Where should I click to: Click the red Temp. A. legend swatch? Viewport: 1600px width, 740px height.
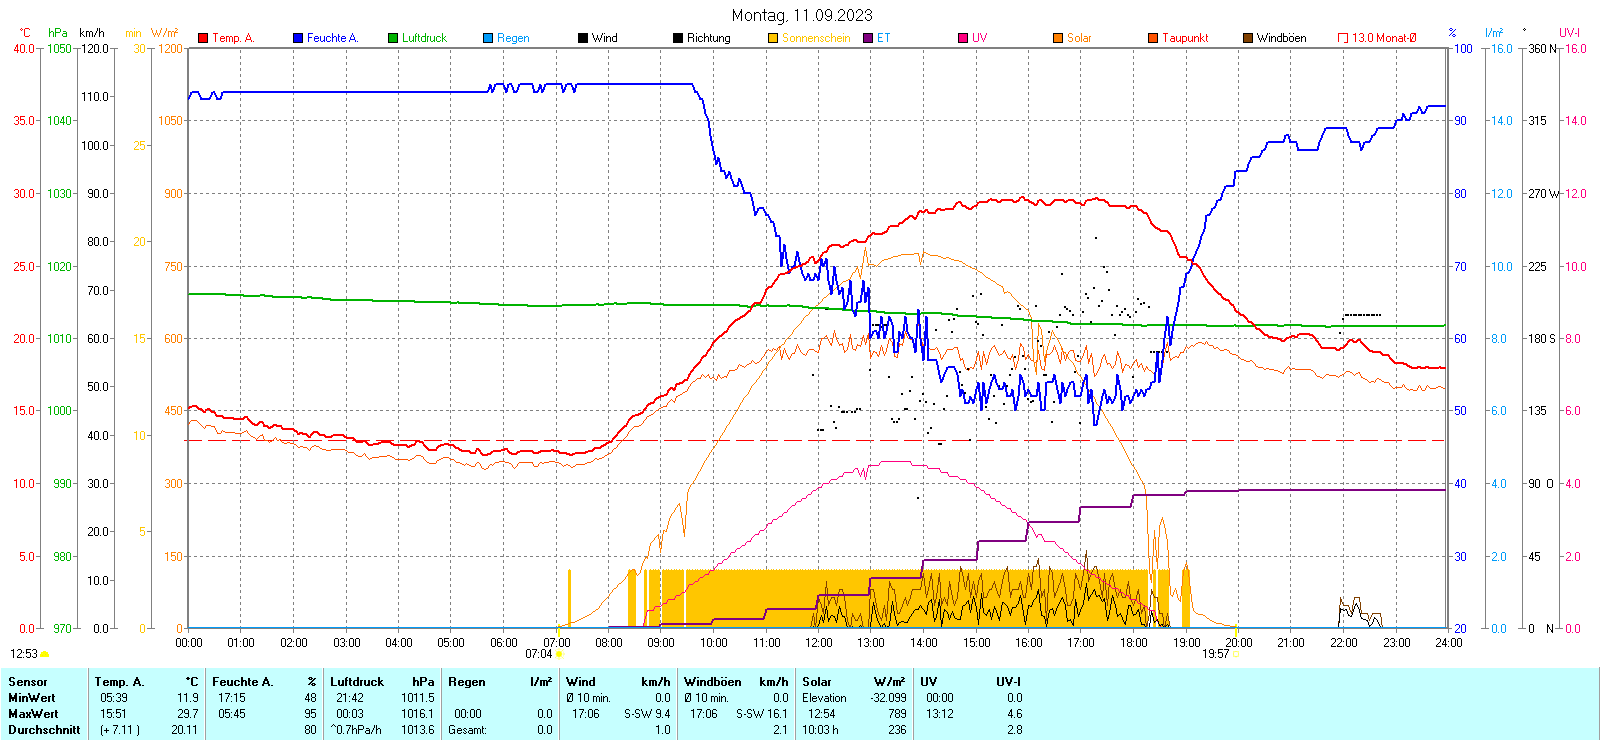(x=203, y=38)
